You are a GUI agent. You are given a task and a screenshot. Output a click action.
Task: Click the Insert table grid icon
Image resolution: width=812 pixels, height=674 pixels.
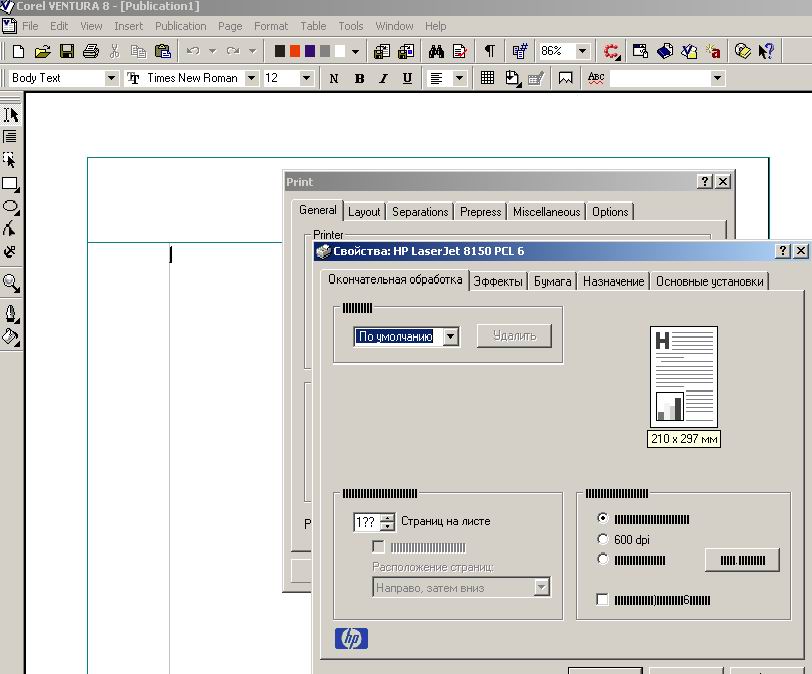487,78
